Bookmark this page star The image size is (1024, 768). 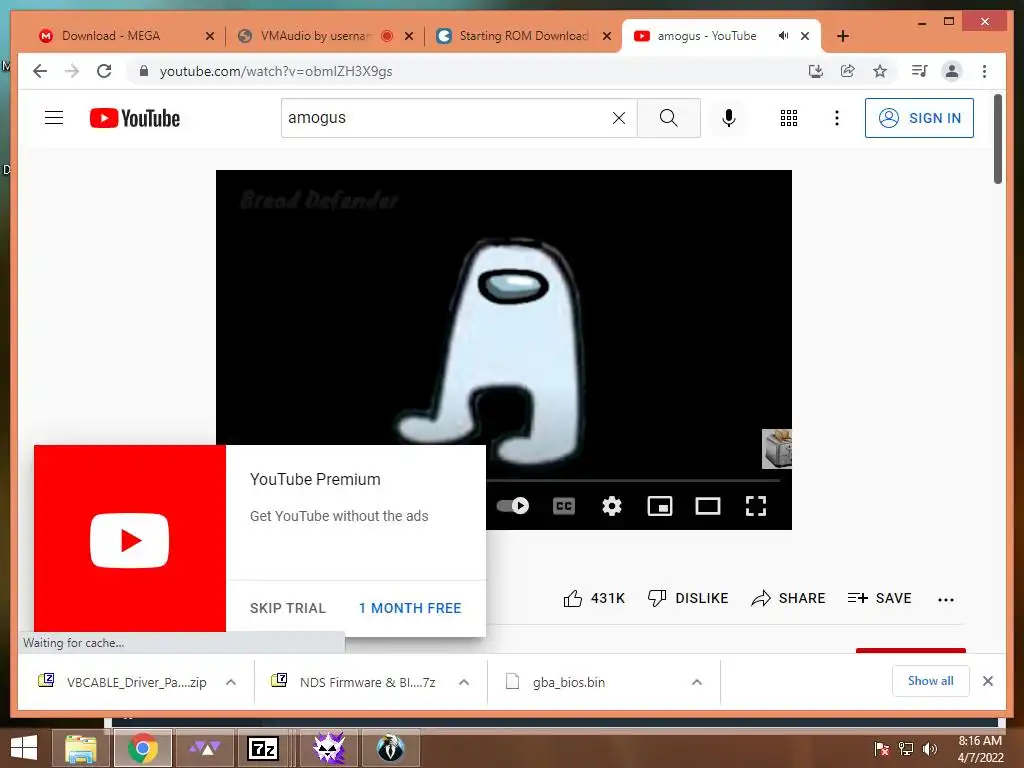tap(880, 71)
